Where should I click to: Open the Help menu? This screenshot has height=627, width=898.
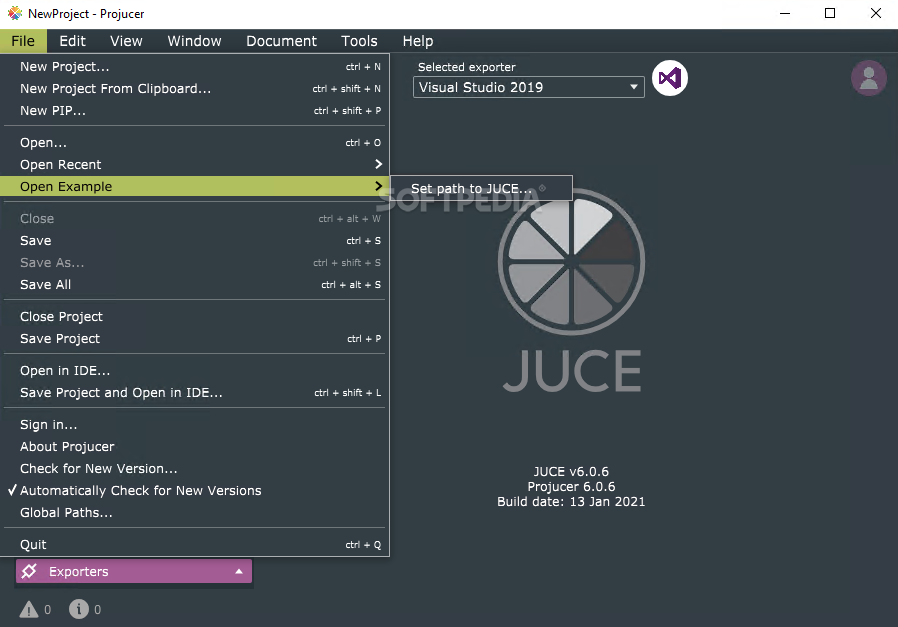[x=418, y=41]
